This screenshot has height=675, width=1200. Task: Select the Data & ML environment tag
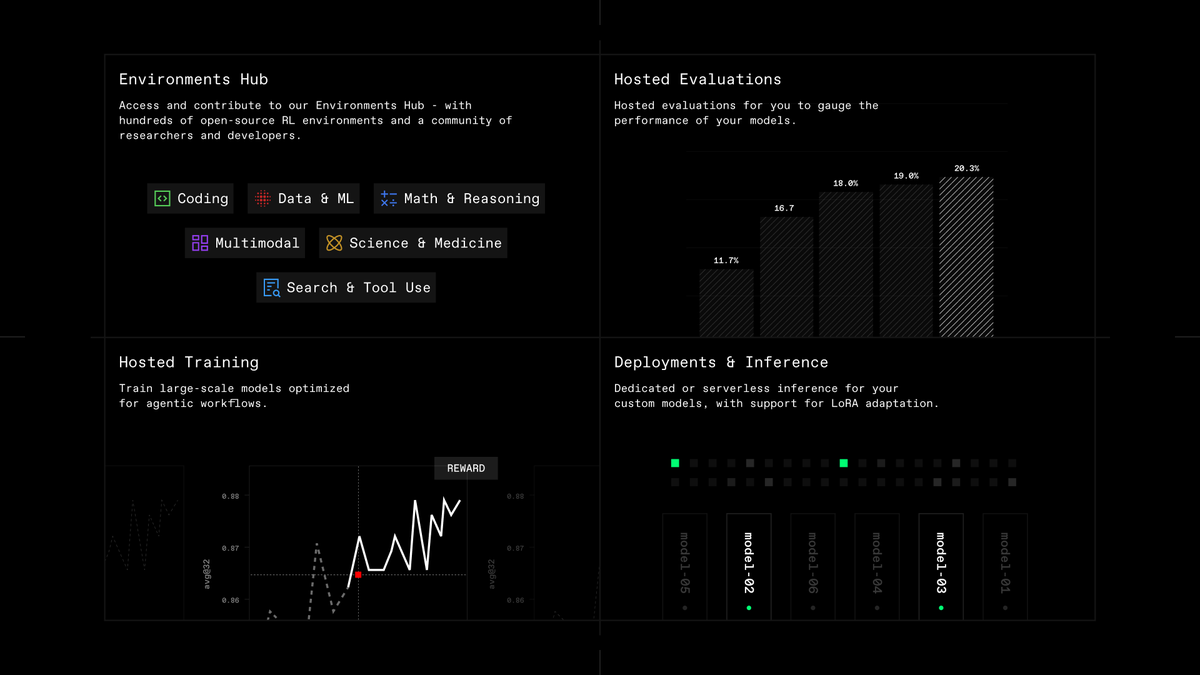click(304, 199)
